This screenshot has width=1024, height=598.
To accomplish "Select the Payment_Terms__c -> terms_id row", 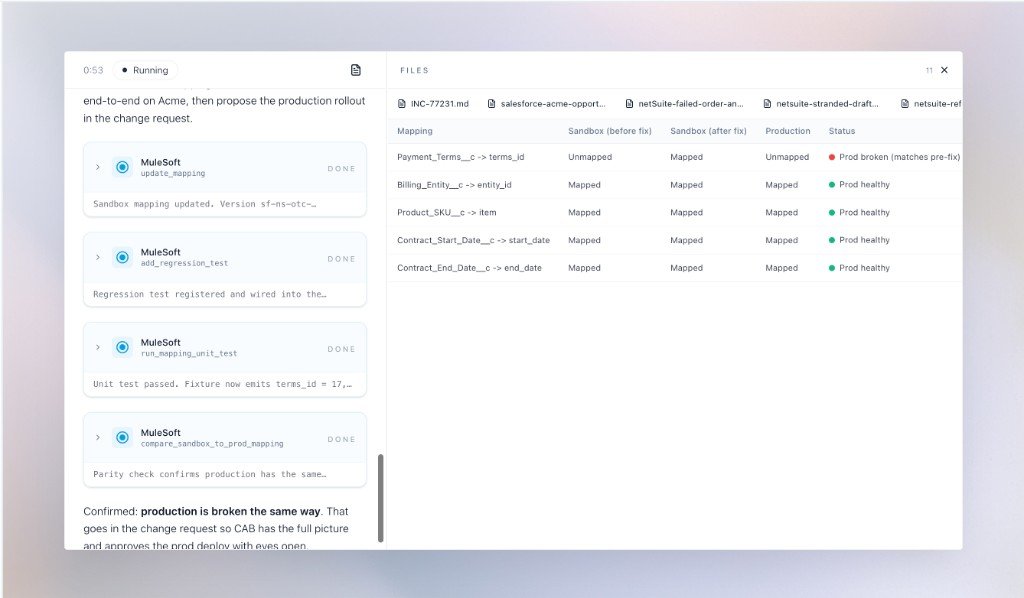I will pos(674,157).
